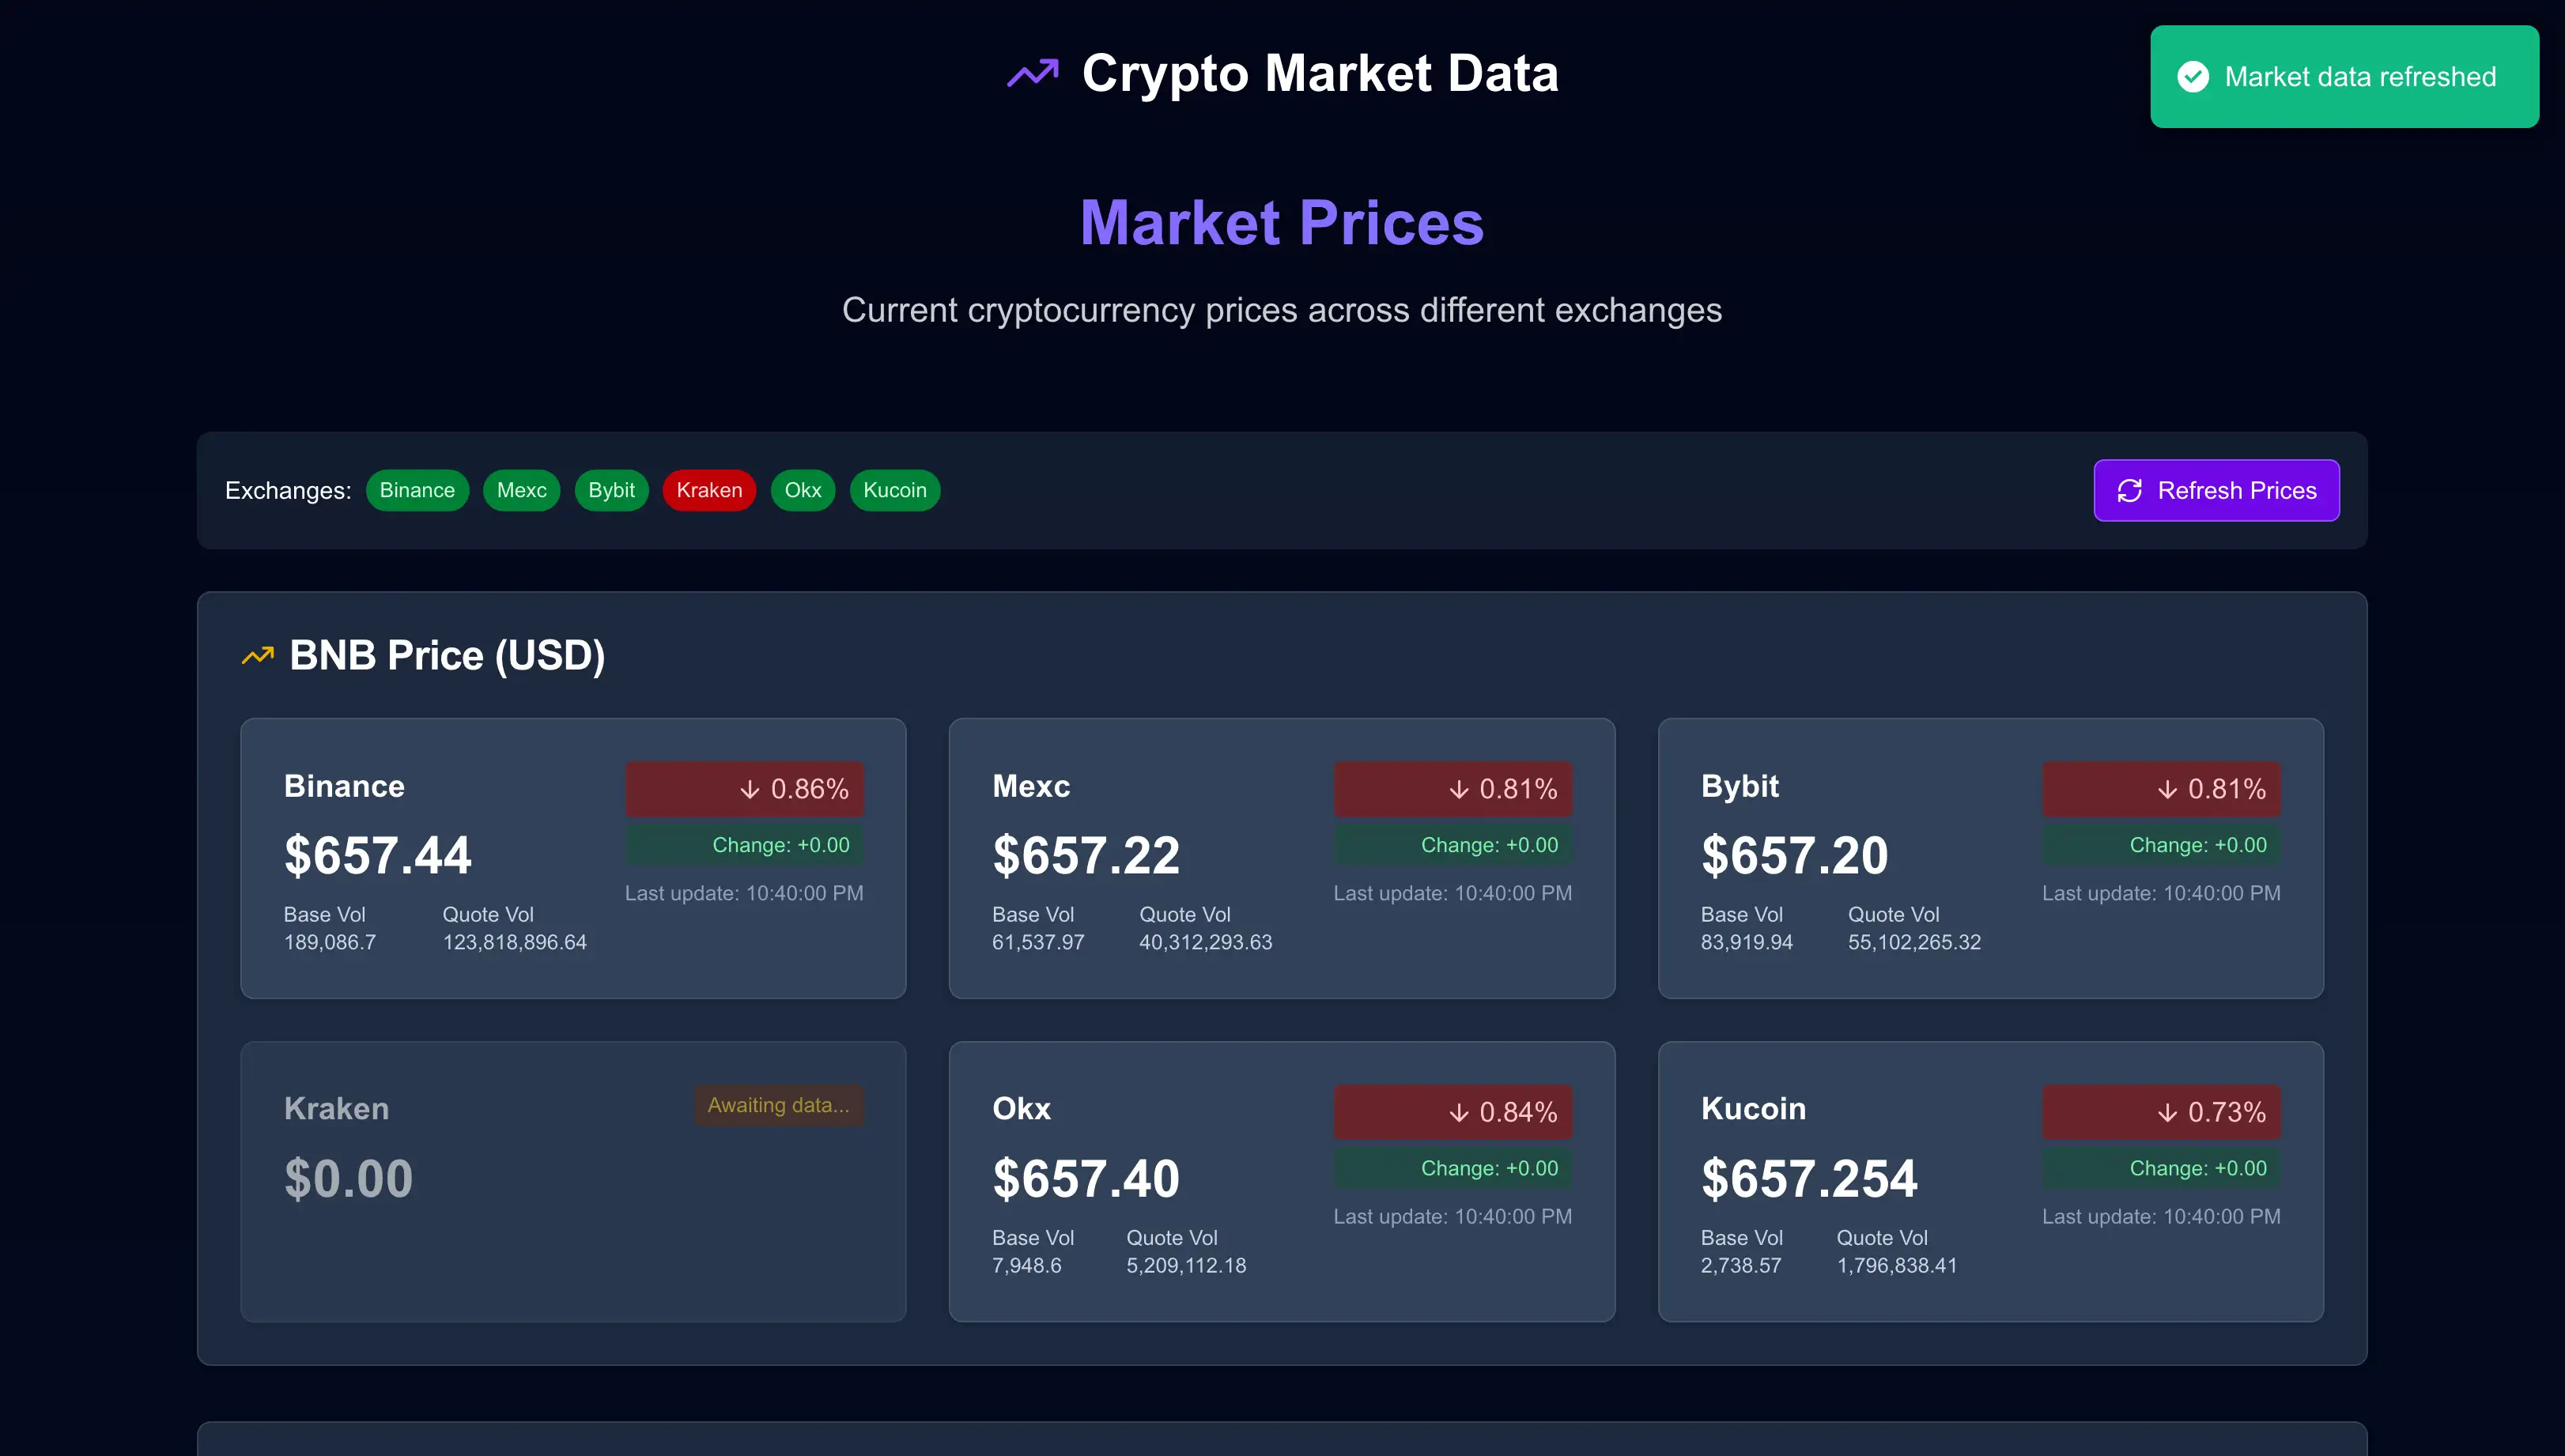The height and width of the screenshot is (1456, 2565).
Task: Toggle the Kraken exchange pill
Action: pyautogui.click(x=709, y=490)
